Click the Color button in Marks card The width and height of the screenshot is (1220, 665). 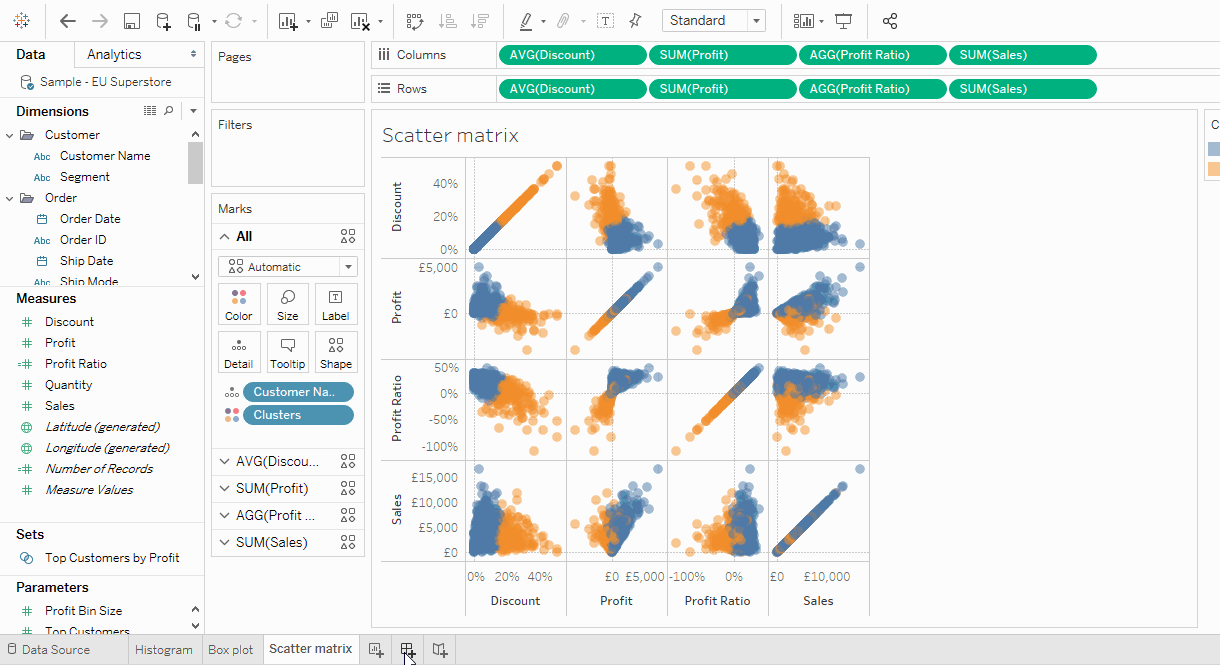(239, 303)
